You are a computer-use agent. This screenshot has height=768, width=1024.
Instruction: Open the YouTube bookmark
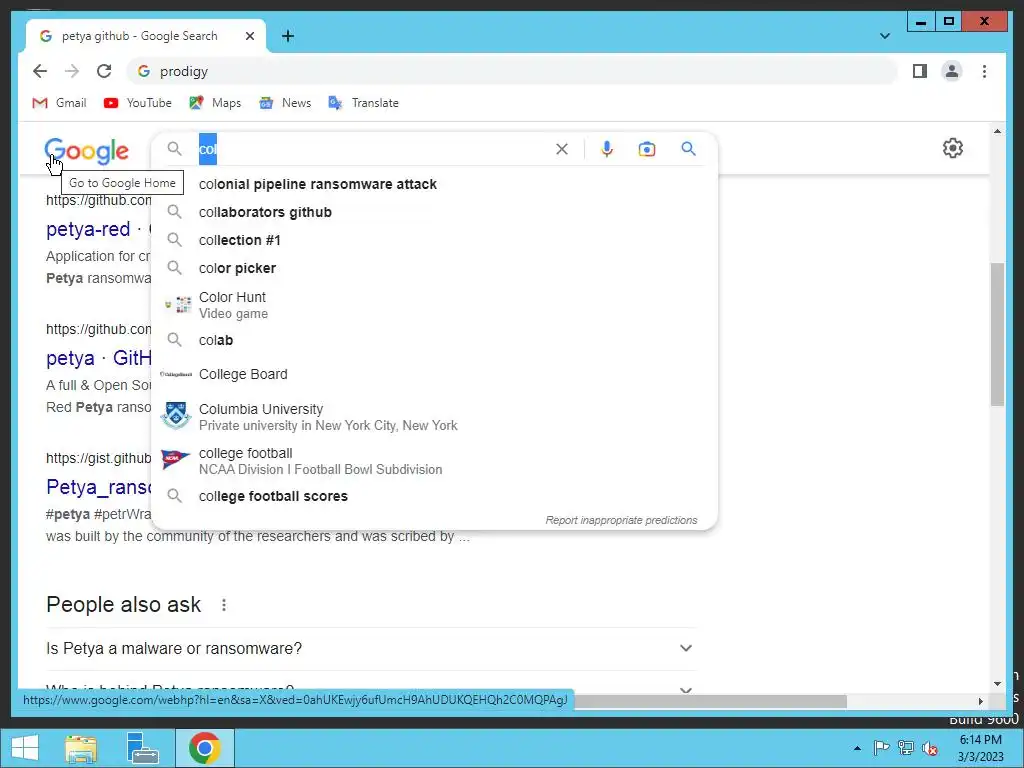138,103
